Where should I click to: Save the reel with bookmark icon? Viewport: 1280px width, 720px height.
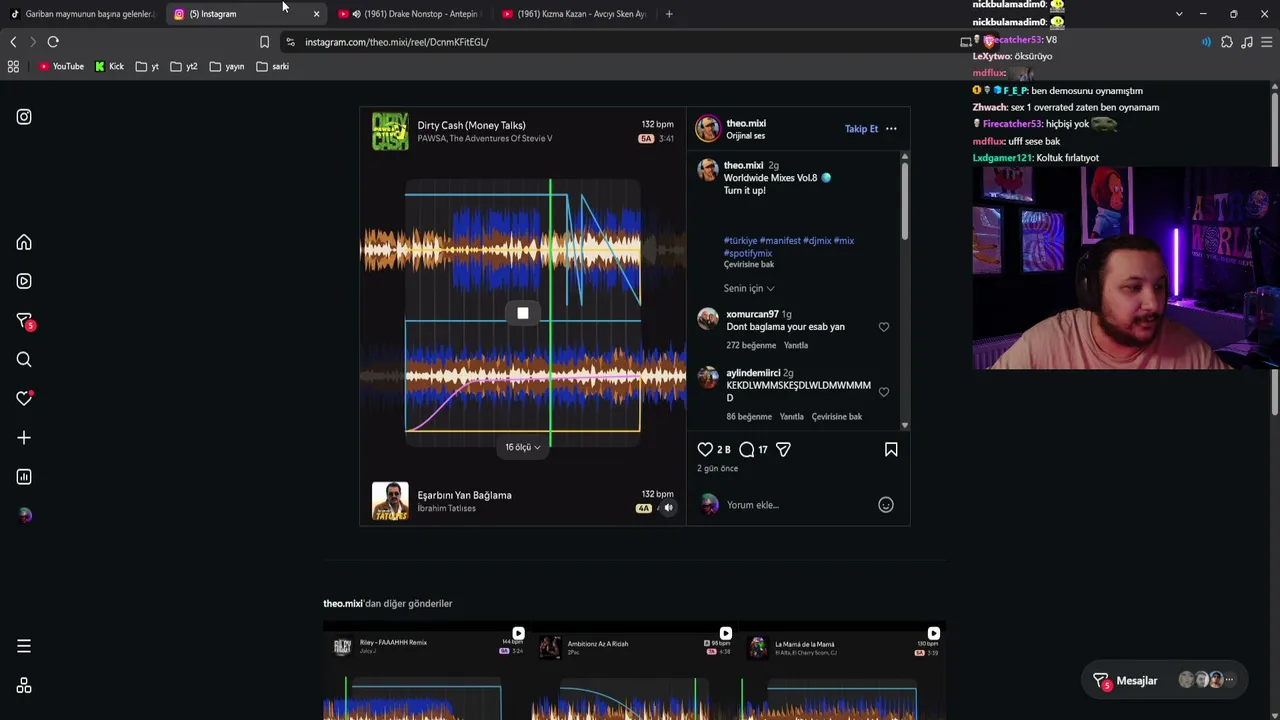pyautogui.click(x=891, y=450)
